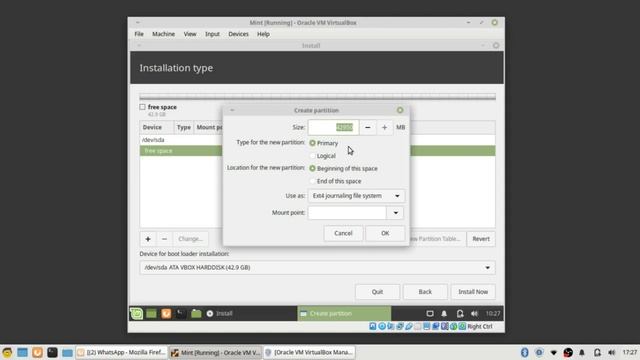640x360 pixels.
Task: Click the VirtualBox network indicator
Action: click(x=400, y=326)
